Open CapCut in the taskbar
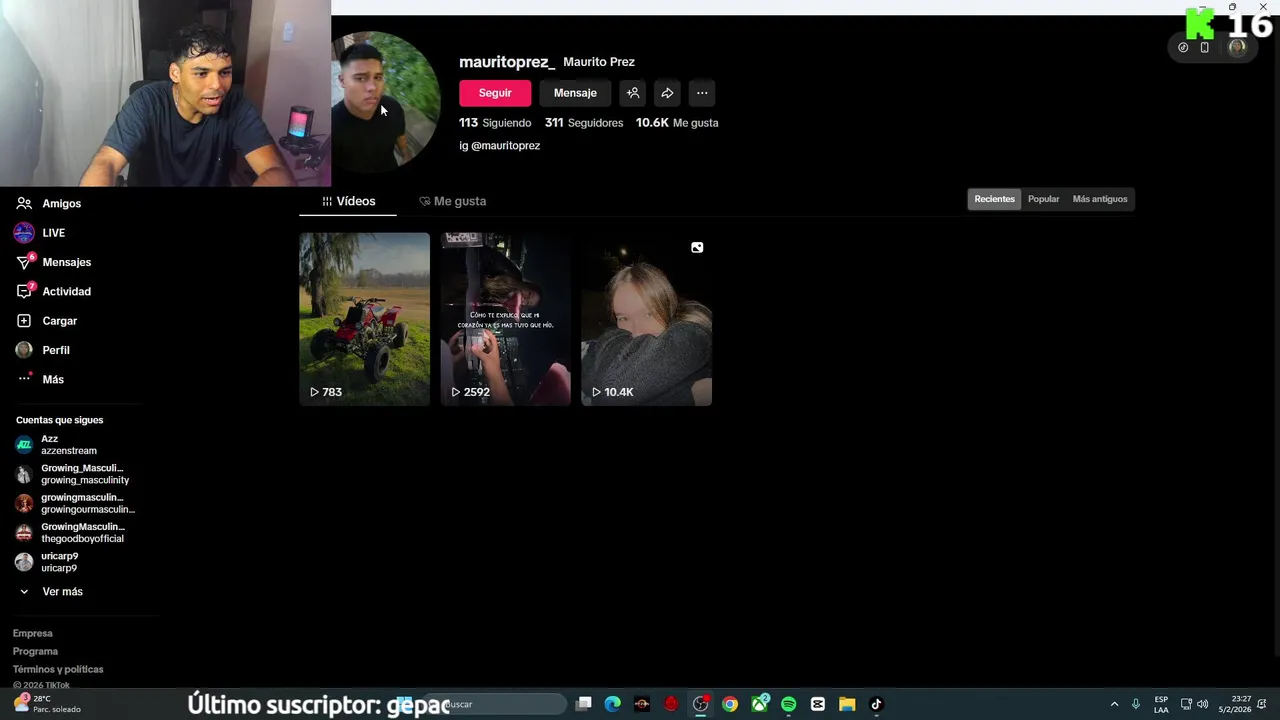 pos(818,704)
